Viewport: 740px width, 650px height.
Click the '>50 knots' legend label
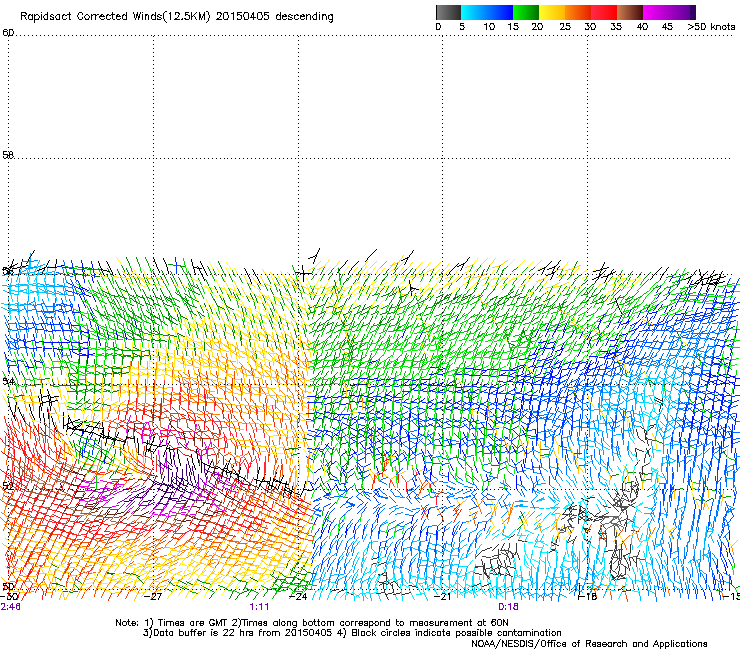(711, 27)
